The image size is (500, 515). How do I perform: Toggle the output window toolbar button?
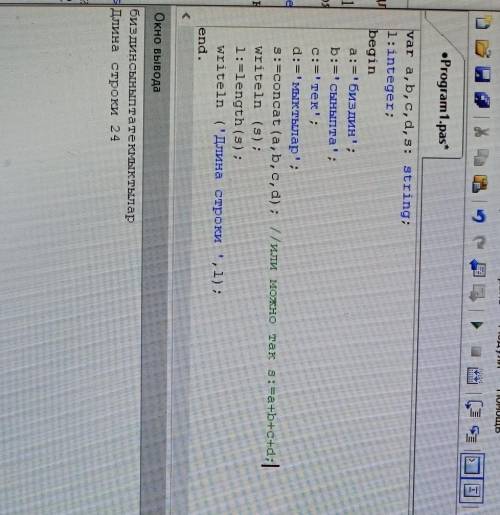472,465
